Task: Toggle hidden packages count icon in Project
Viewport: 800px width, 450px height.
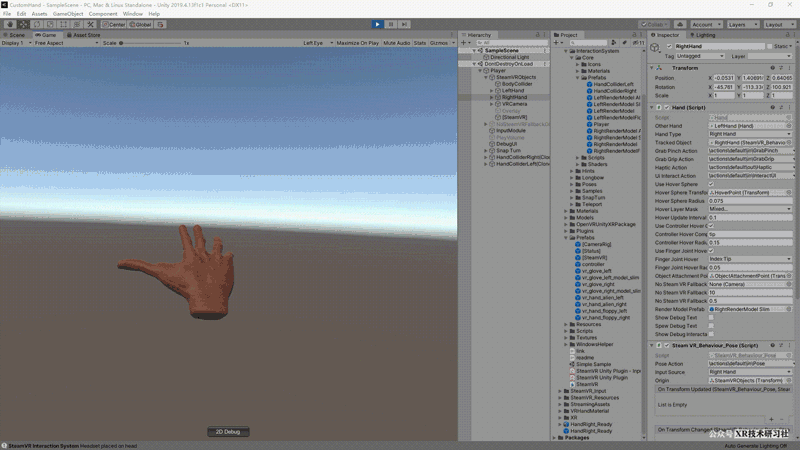Action: click(x=638, y=43)
